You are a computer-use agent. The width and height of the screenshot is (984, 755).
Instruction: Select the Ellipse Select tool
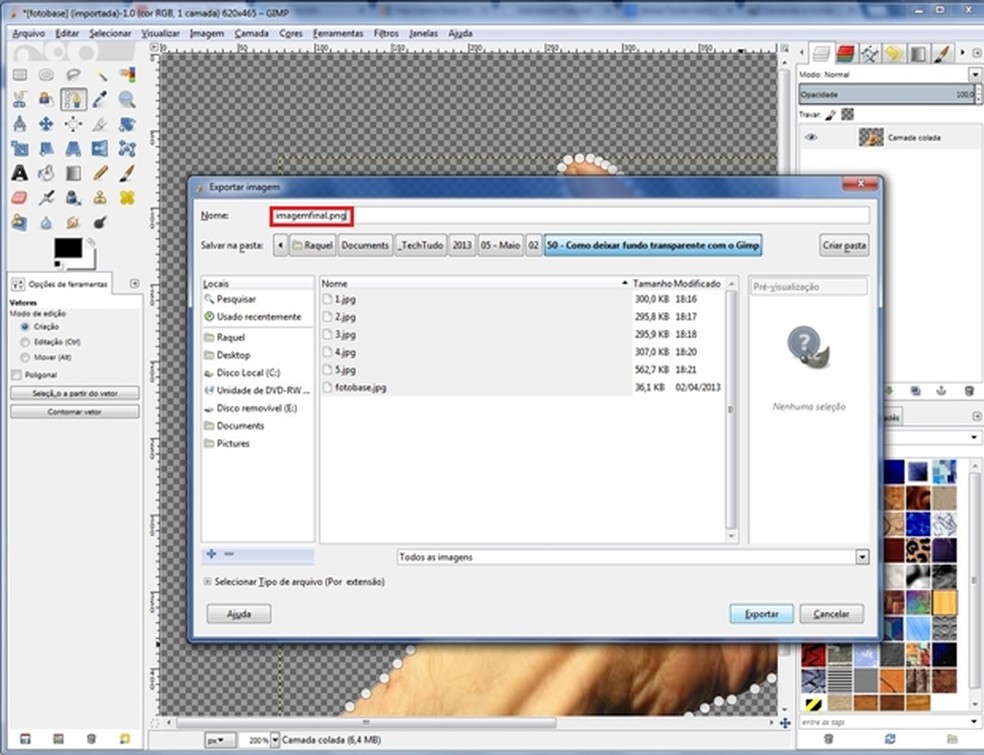46,75
